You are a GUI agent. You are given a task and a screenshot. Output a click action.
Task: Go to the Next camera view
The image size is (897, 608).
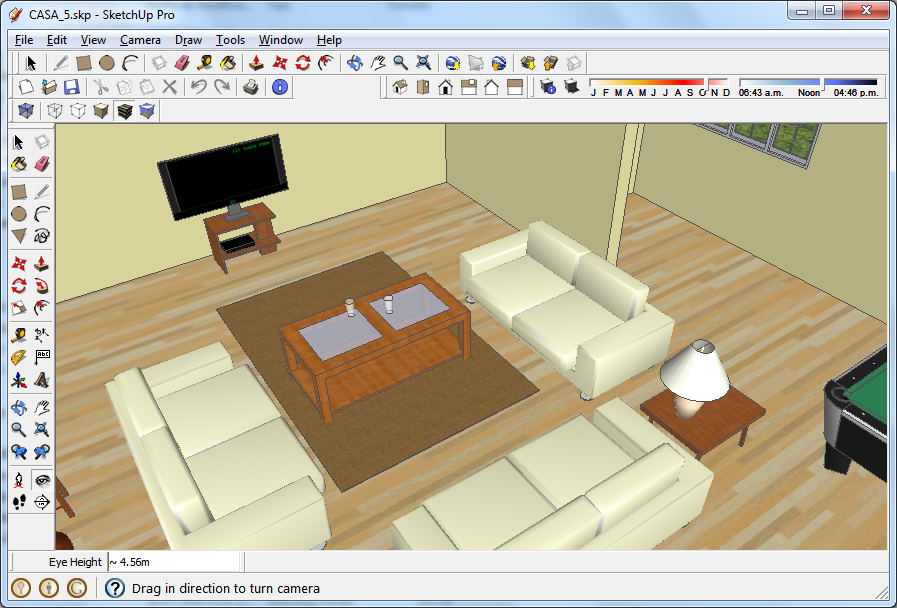pyautogui.click(x=42, y=452)
